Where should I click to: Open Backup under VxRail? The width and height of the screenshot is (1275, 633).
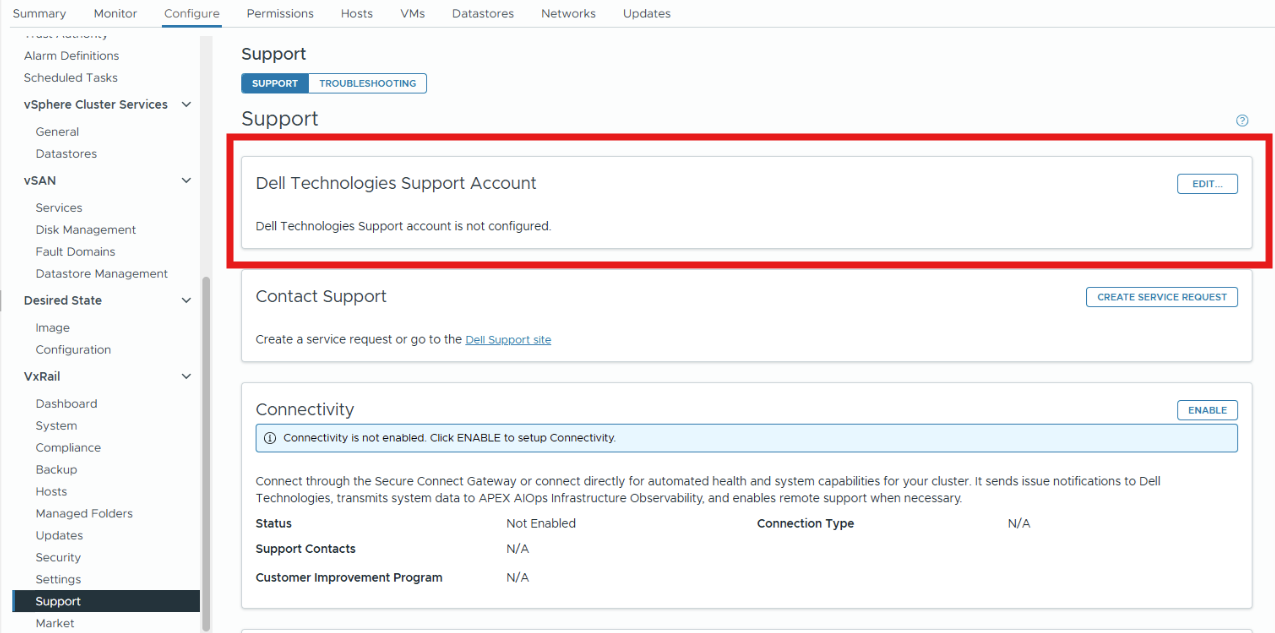[x=56, y=470]
